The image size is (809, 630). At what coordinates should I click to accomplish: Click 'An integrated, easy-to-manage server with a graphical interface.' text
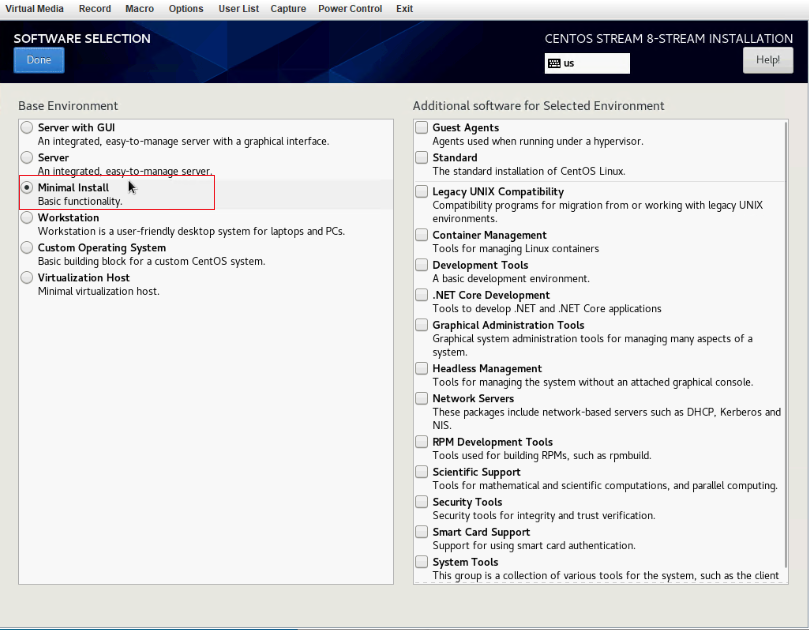click(x=183, y=141)
